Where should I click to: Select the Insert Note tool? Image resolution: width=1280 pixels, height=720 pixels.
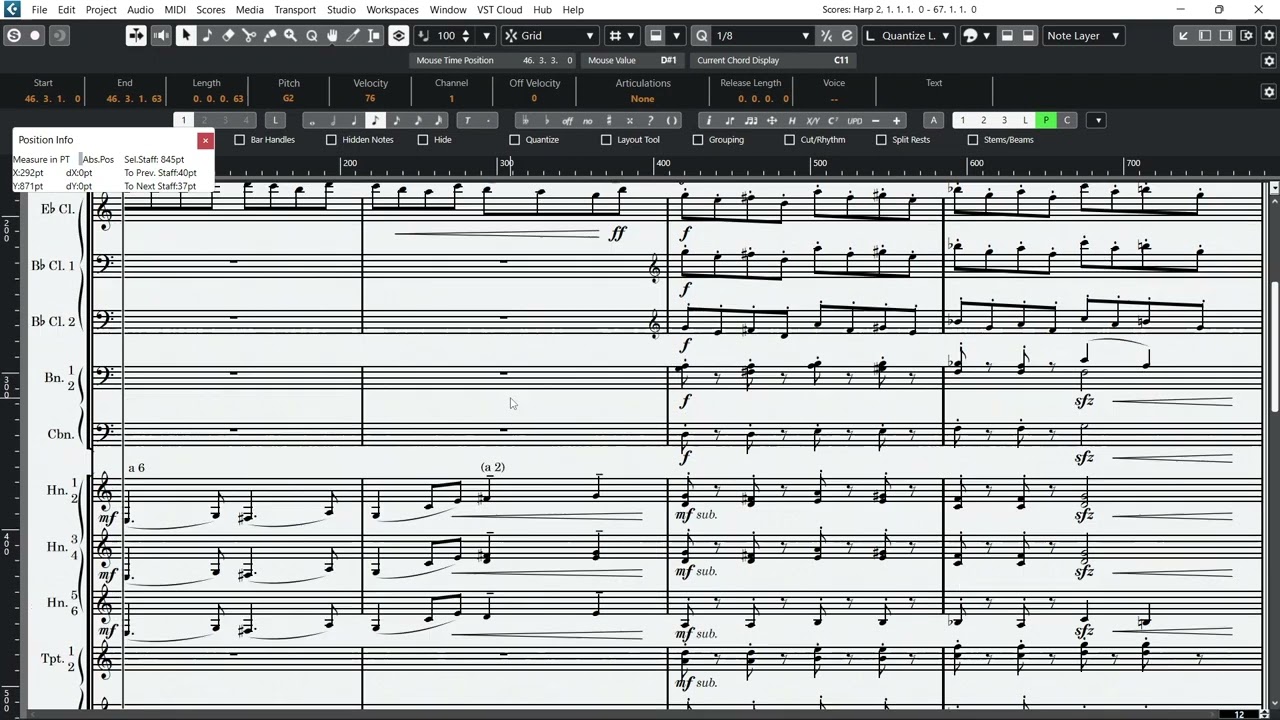tap(207, 36)
